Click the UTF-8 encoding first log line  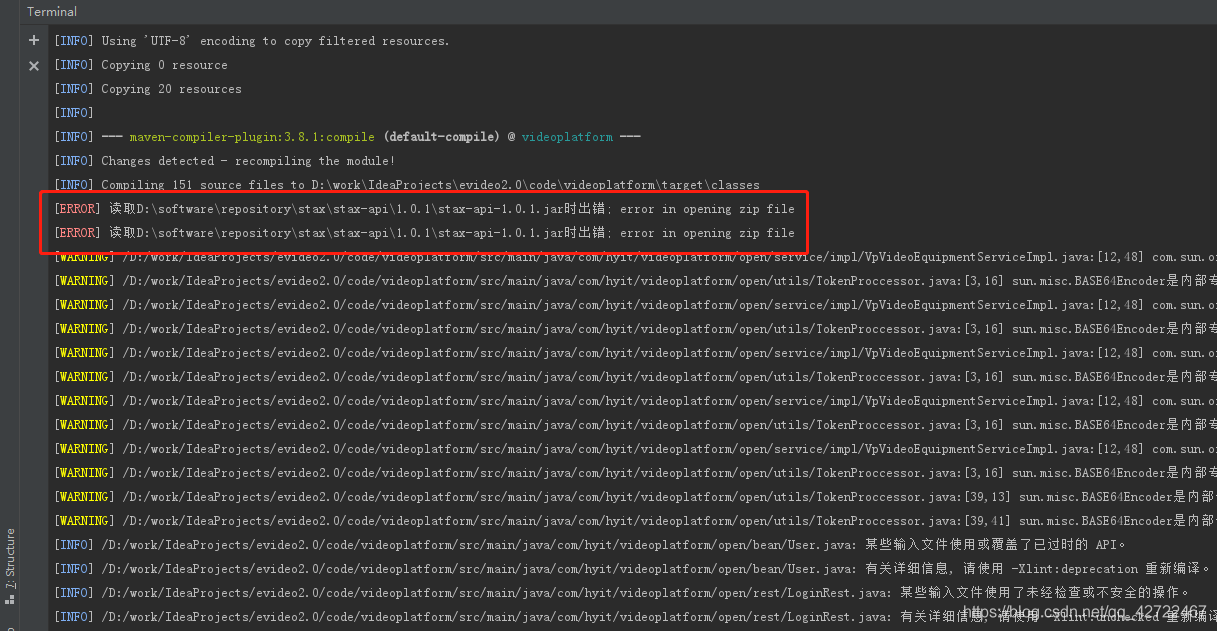[250, 40]
